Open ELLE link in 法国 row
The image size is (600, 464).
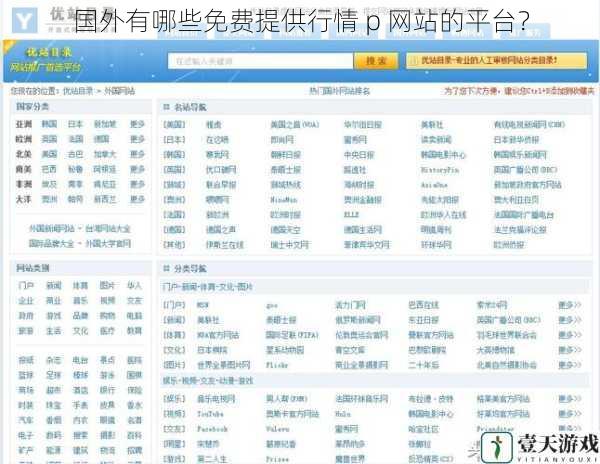pos(351,215)
